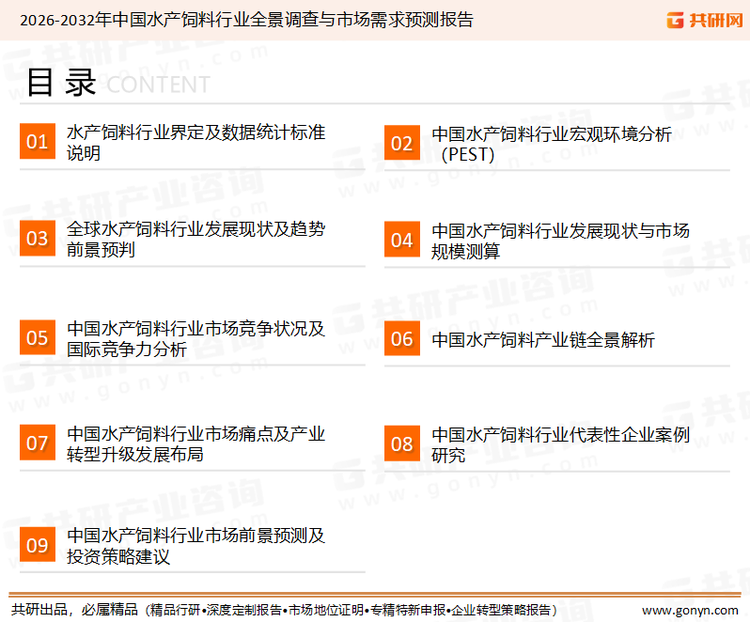The image size is (750, 622).
Task: Click the orange 09 number box
Action: coord(37,544)
